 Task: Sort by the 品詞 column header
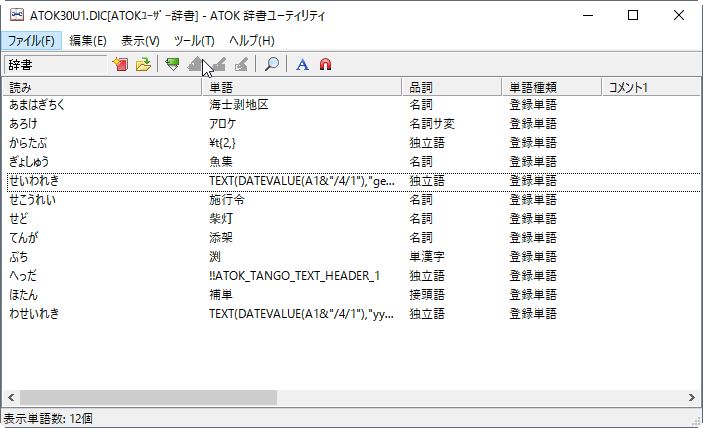[x=451, y=87]
